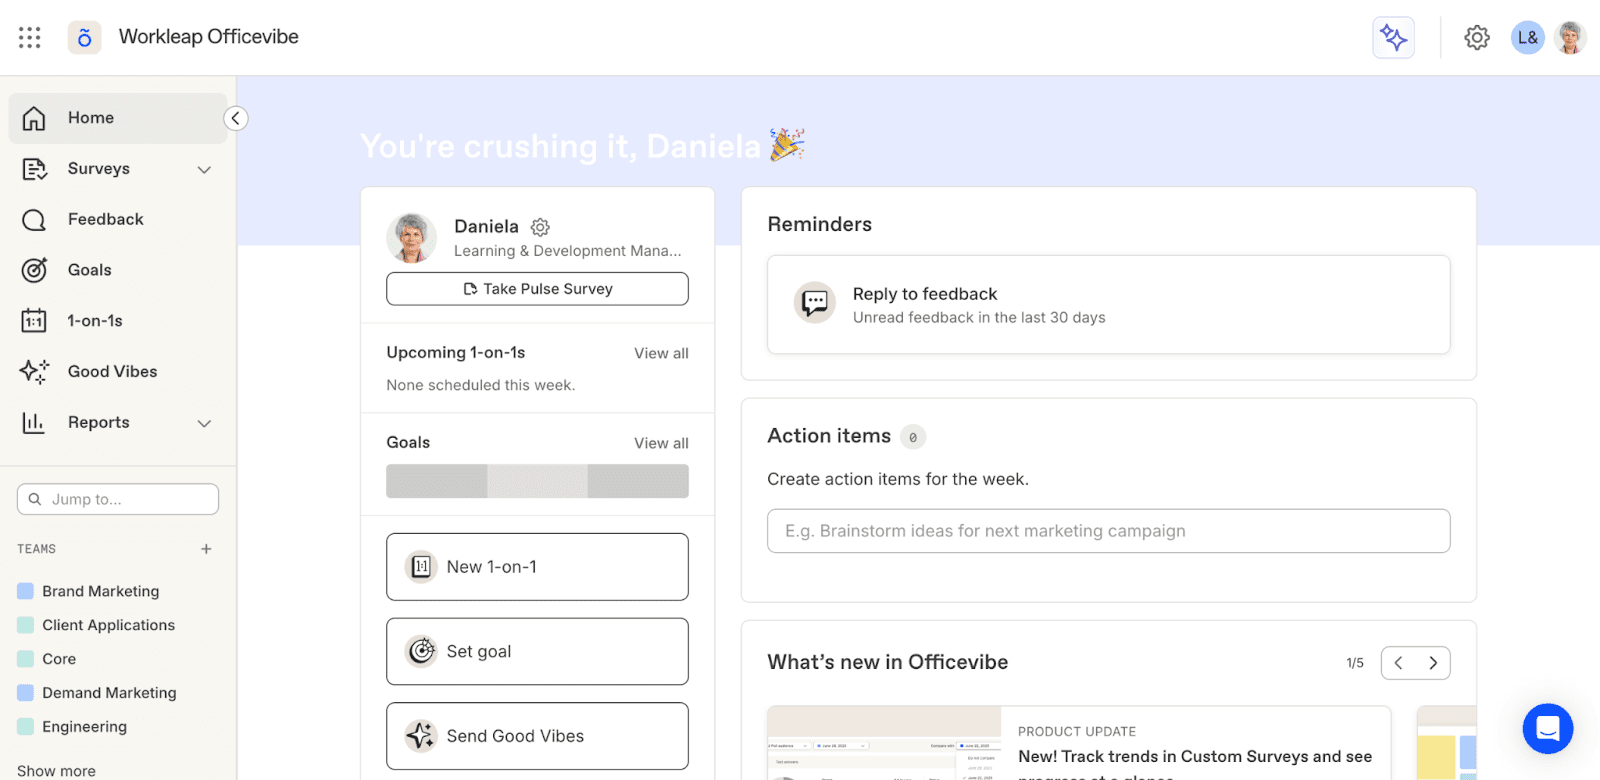1600x780 pixels.
Task: Click the Reports bar chart icon
Action: click(x=34, y=423)
